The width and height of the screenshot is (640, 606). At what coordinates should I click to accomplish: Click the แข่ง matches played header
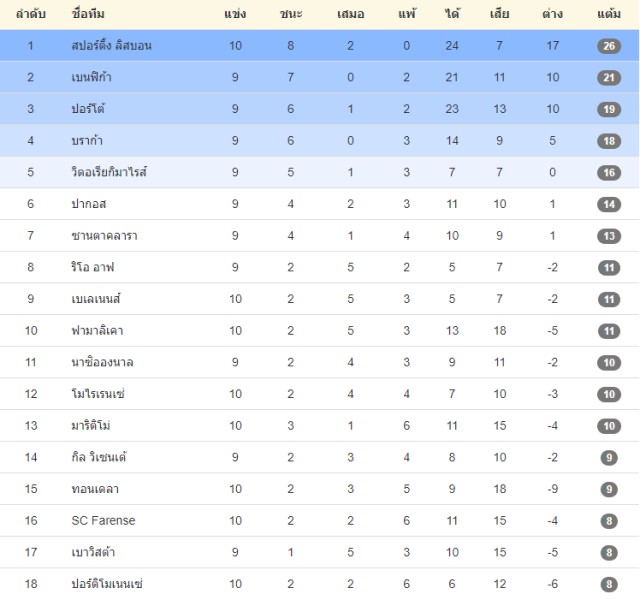(235, 14)
